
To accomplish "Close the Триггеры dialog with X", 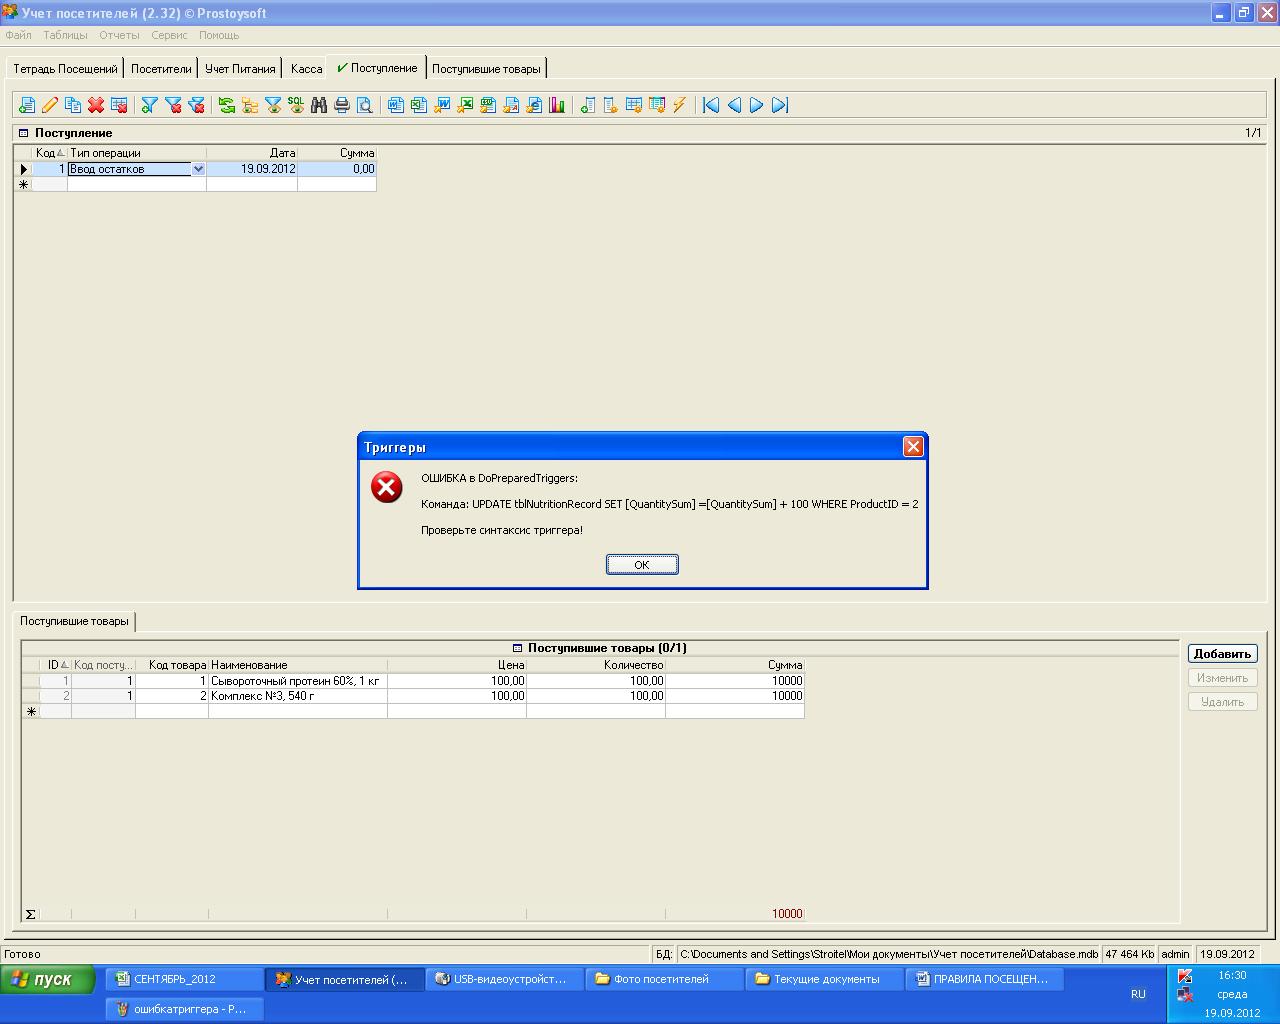I will point(912,447).
